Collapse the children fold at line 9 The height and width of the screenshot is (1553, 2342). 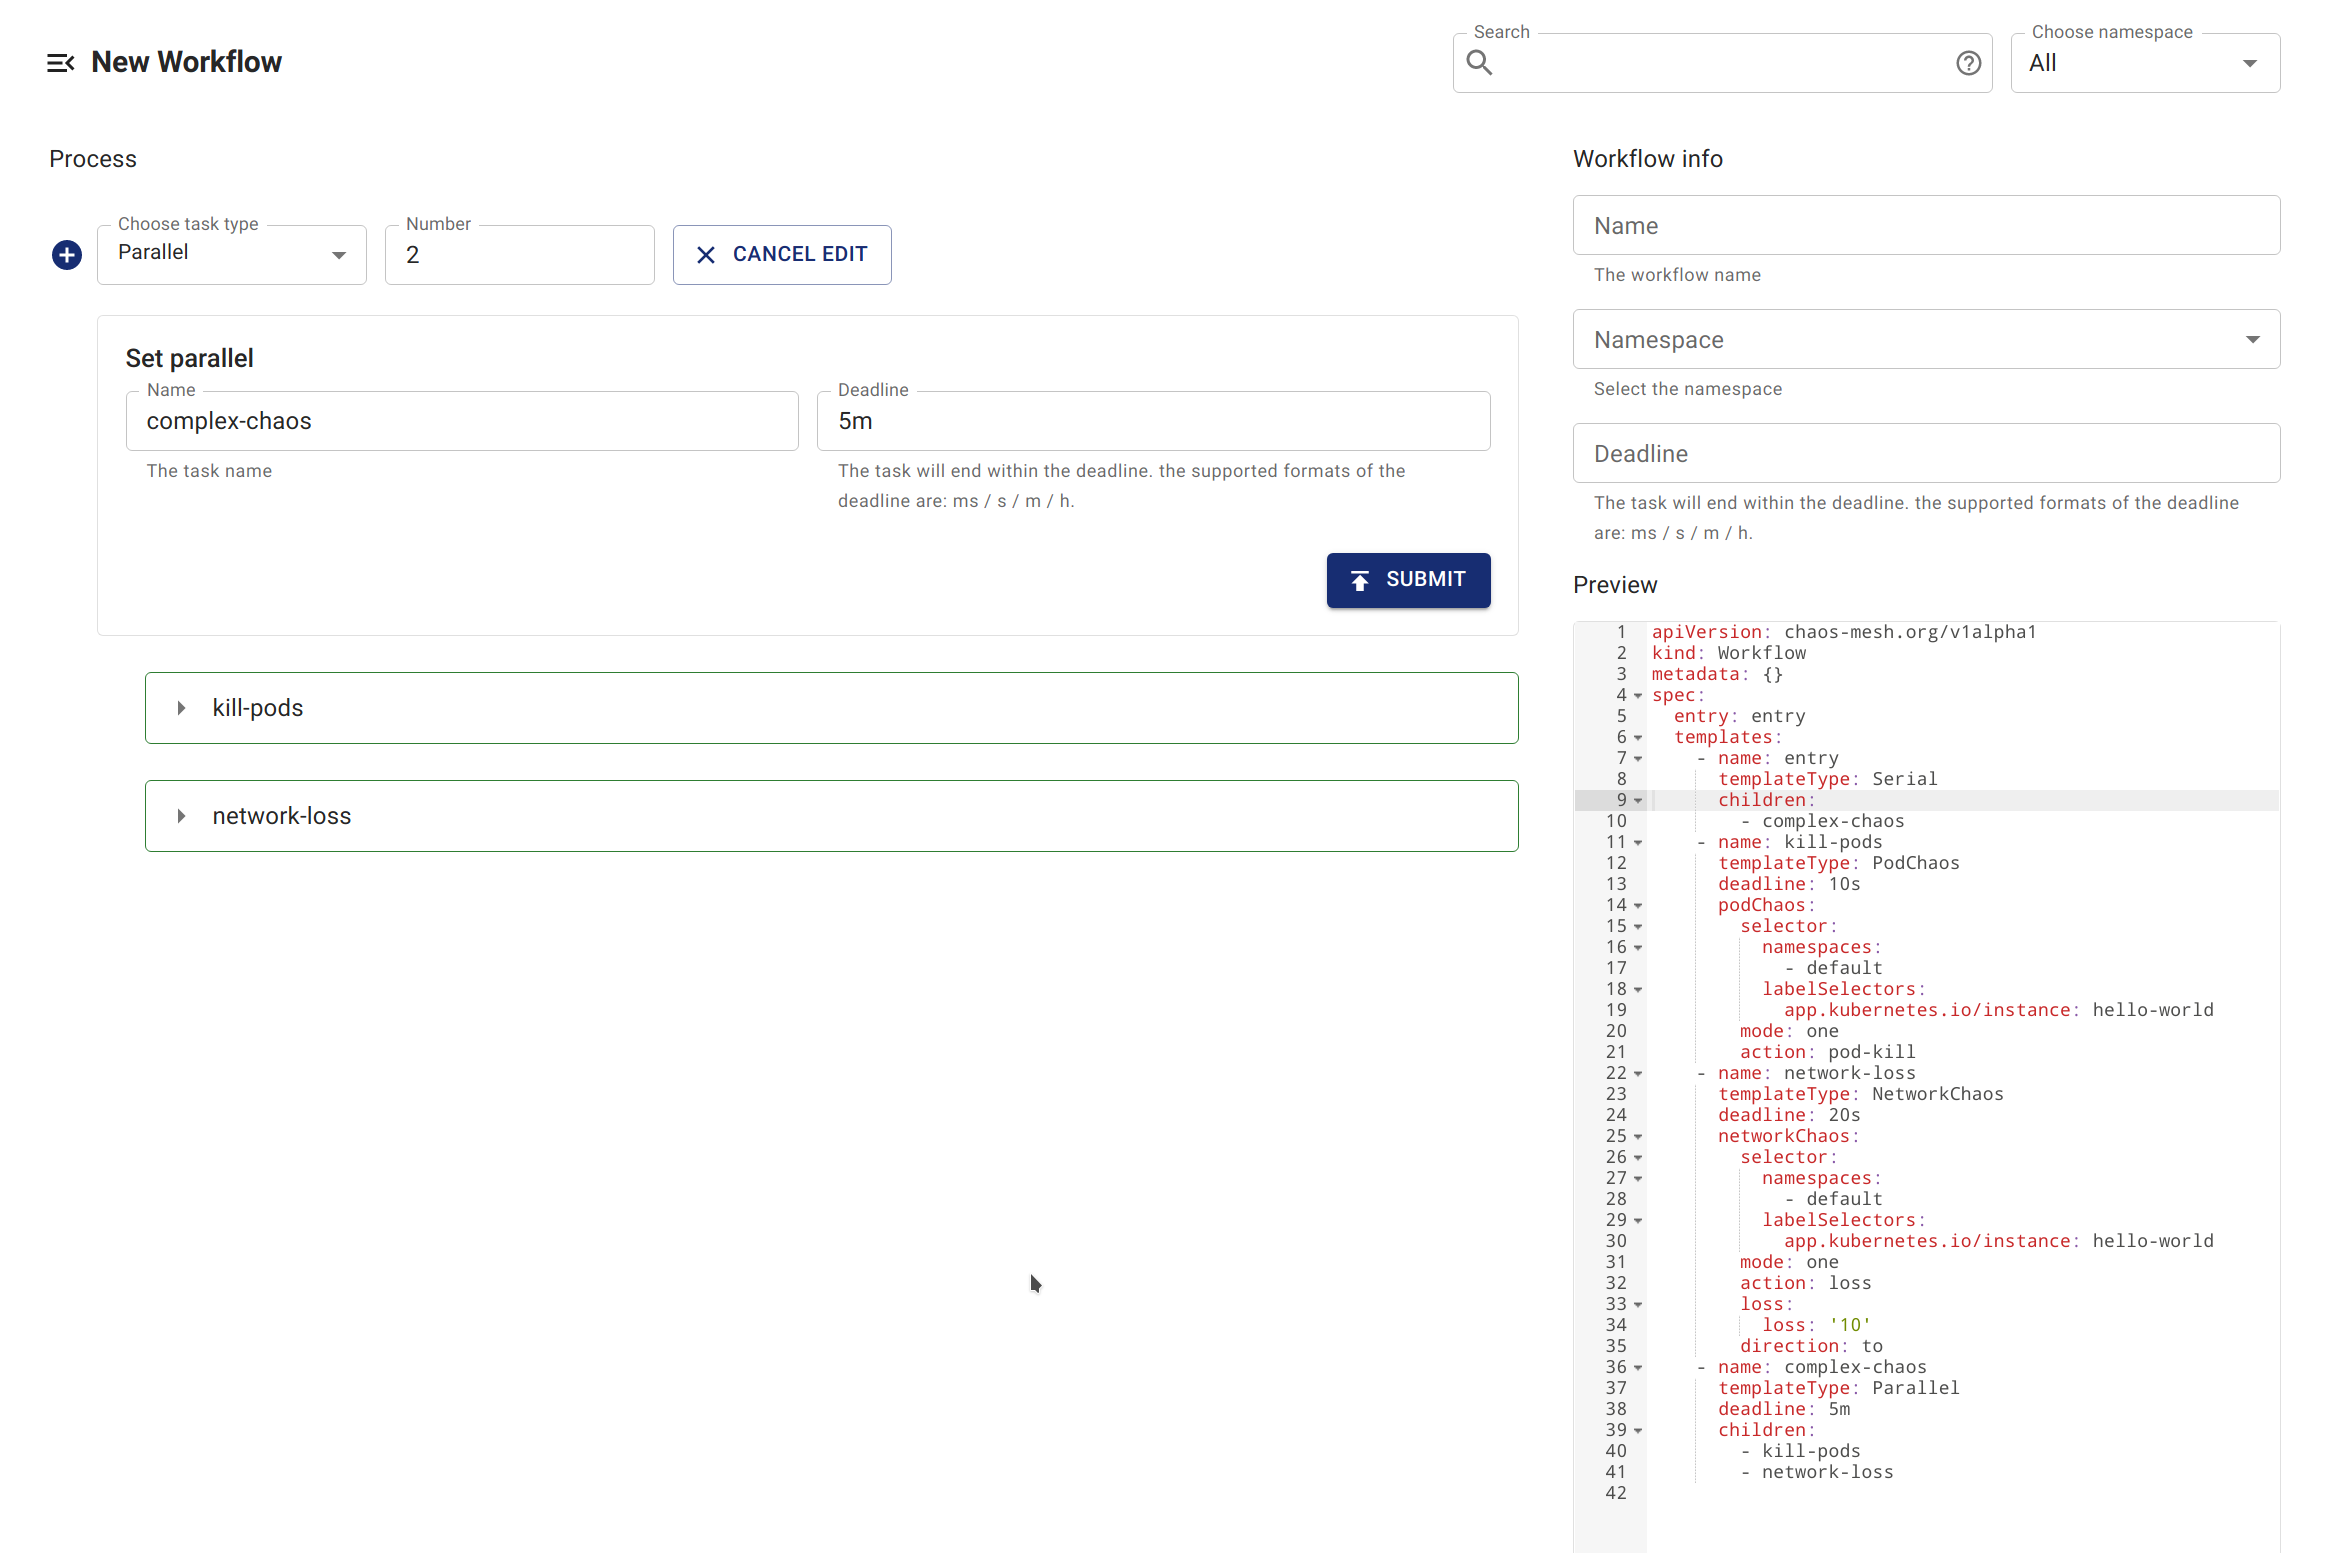[x=1637, y=800]
